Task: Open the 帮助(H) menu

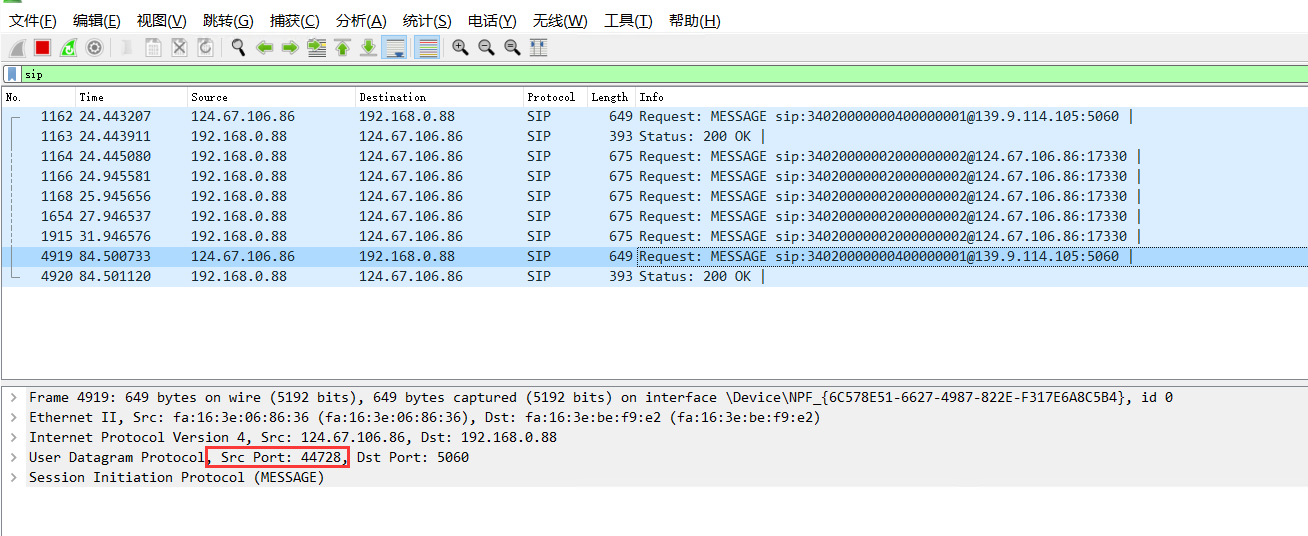Action: (694, 21)
